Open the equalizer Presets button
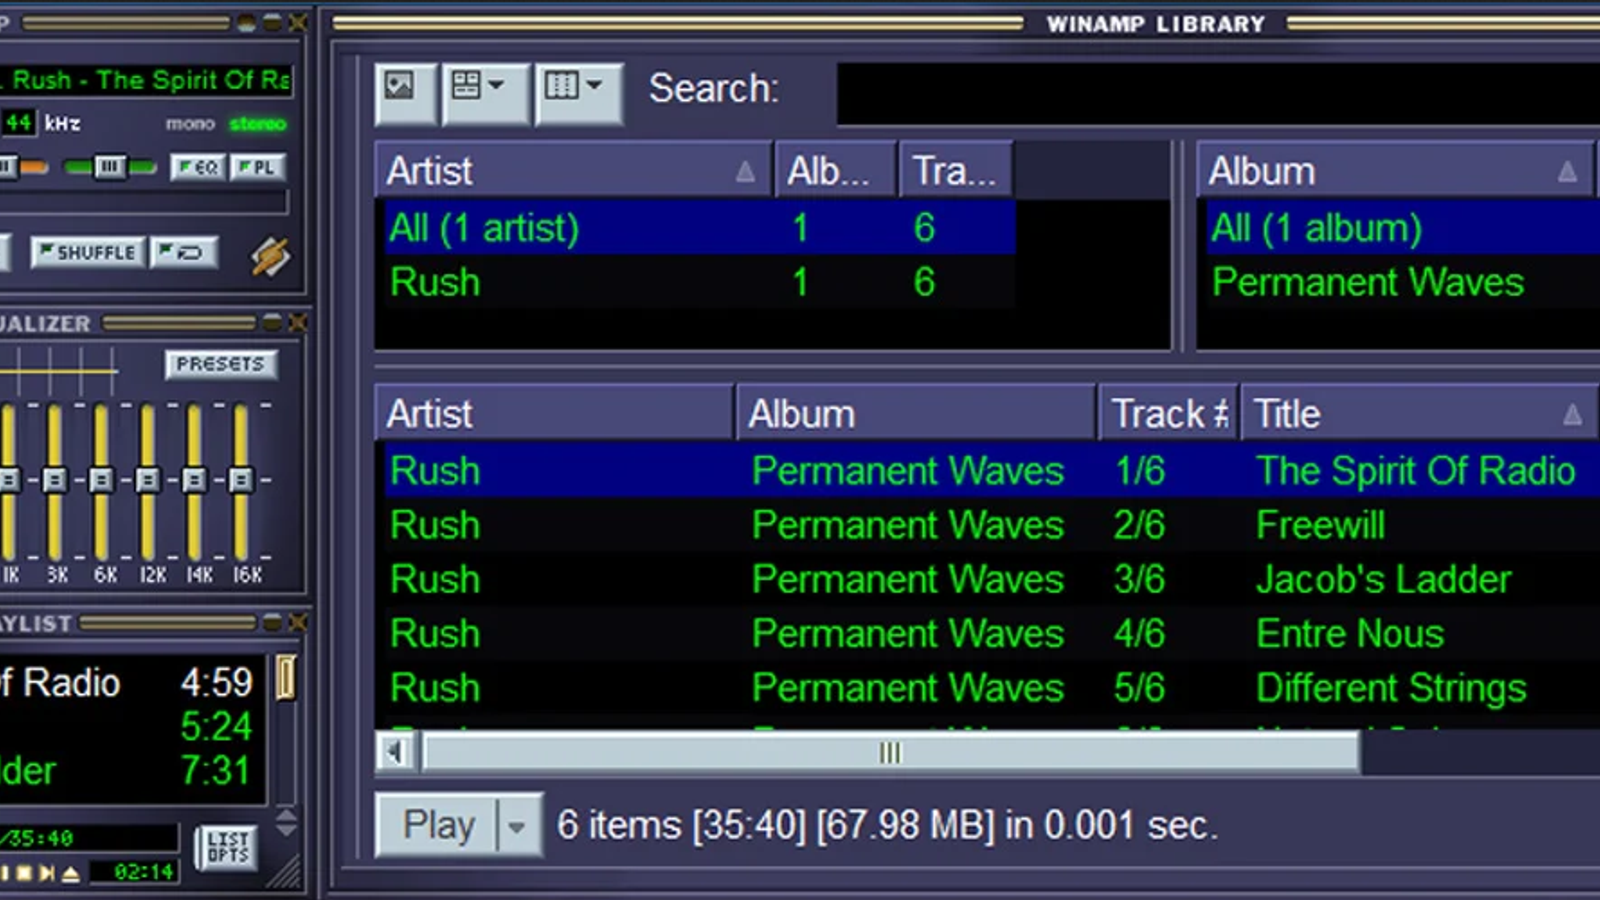Viewport: 1600px width, 900px height. 220,364
